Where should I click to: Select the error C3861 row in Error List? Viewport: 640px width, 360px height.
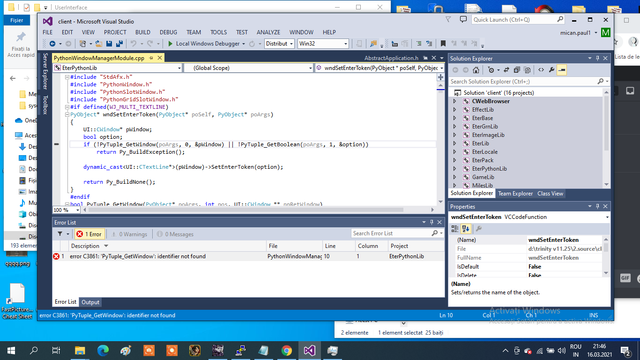248,256
